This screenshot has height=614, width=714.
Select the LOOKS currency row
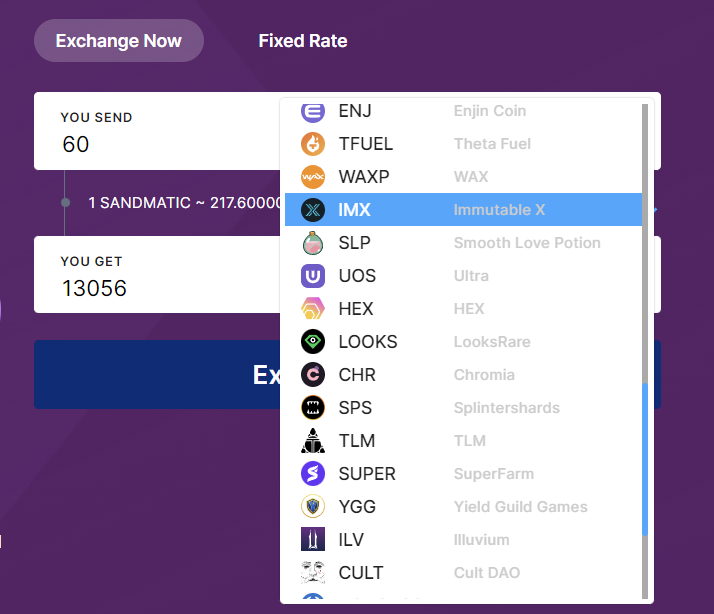coord(463,342)
